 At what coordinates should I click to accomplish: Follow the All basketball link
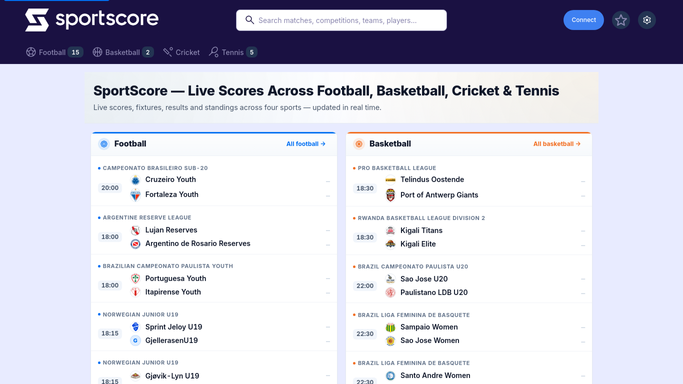point(557,144)
